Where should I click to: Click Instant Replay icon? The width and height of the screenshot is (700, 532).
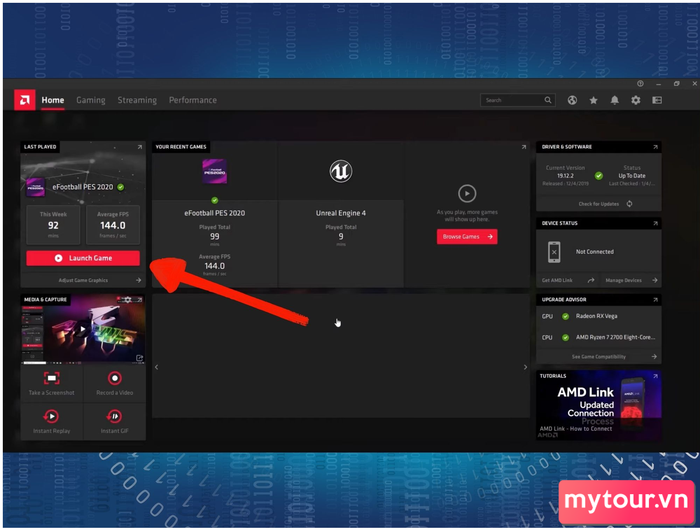pos(51,416)
